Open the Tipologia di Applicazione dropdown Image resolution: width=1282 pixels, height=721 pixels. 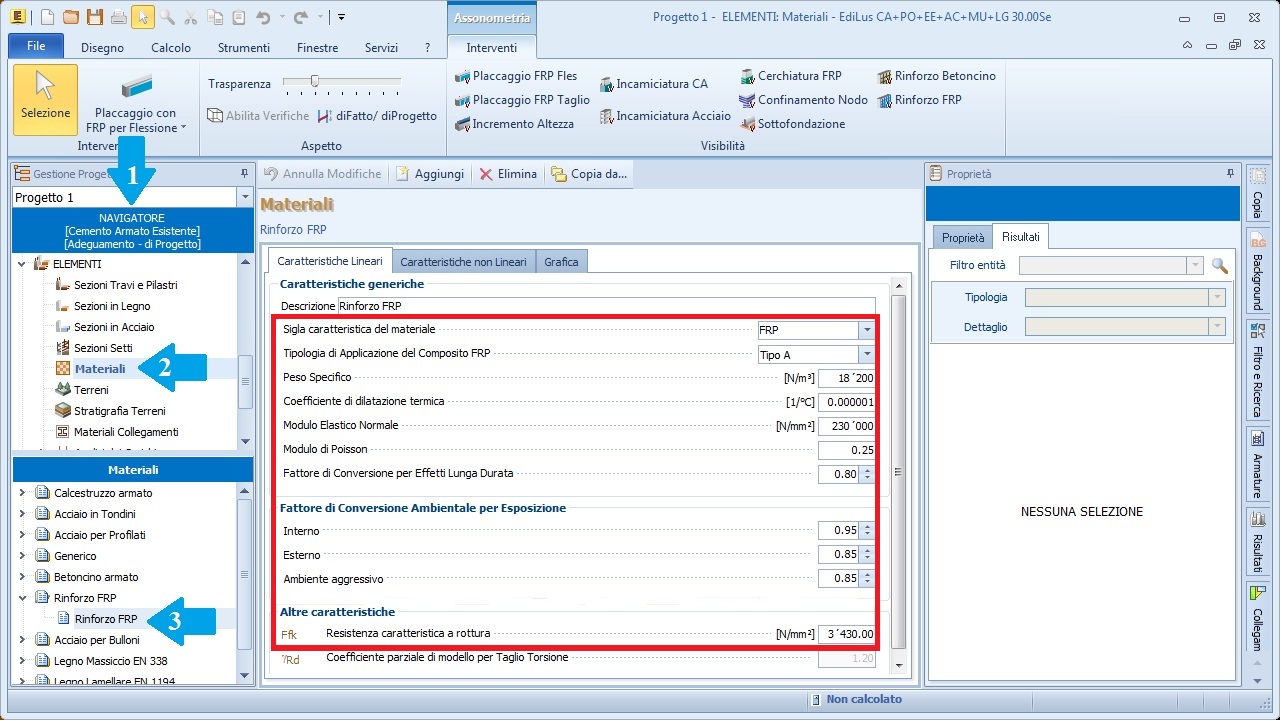(866, 355)
